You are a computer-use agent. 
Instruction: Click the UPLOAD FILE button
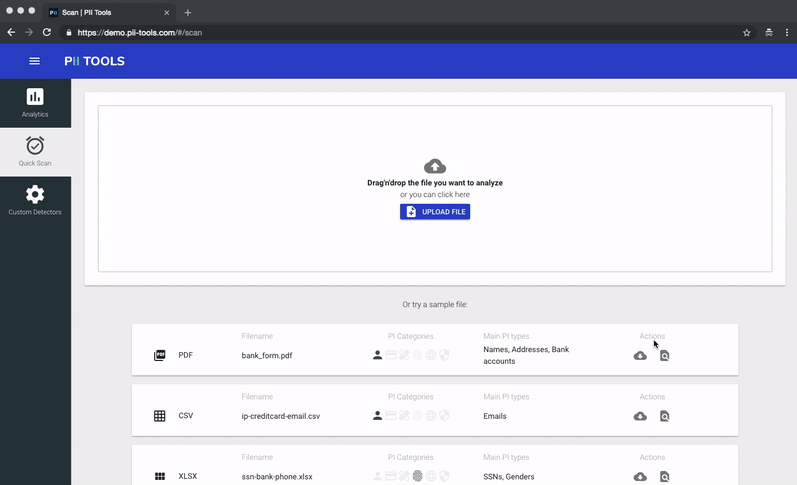point(435,211)
